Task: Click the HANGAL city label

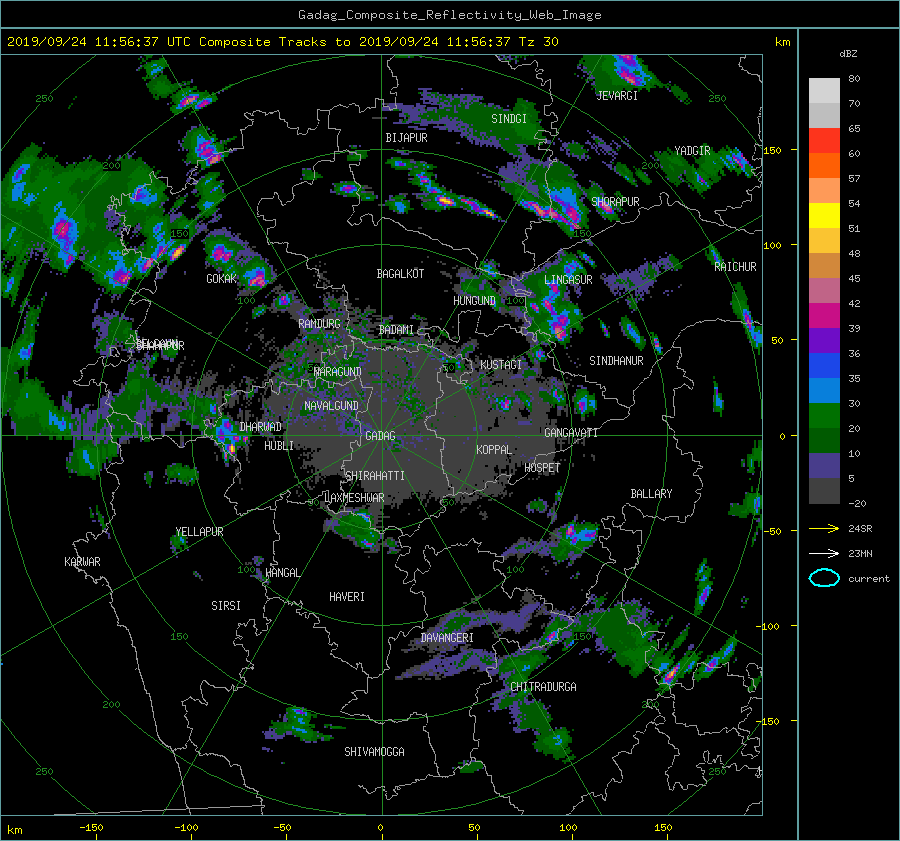Action: tap(282, 573)
